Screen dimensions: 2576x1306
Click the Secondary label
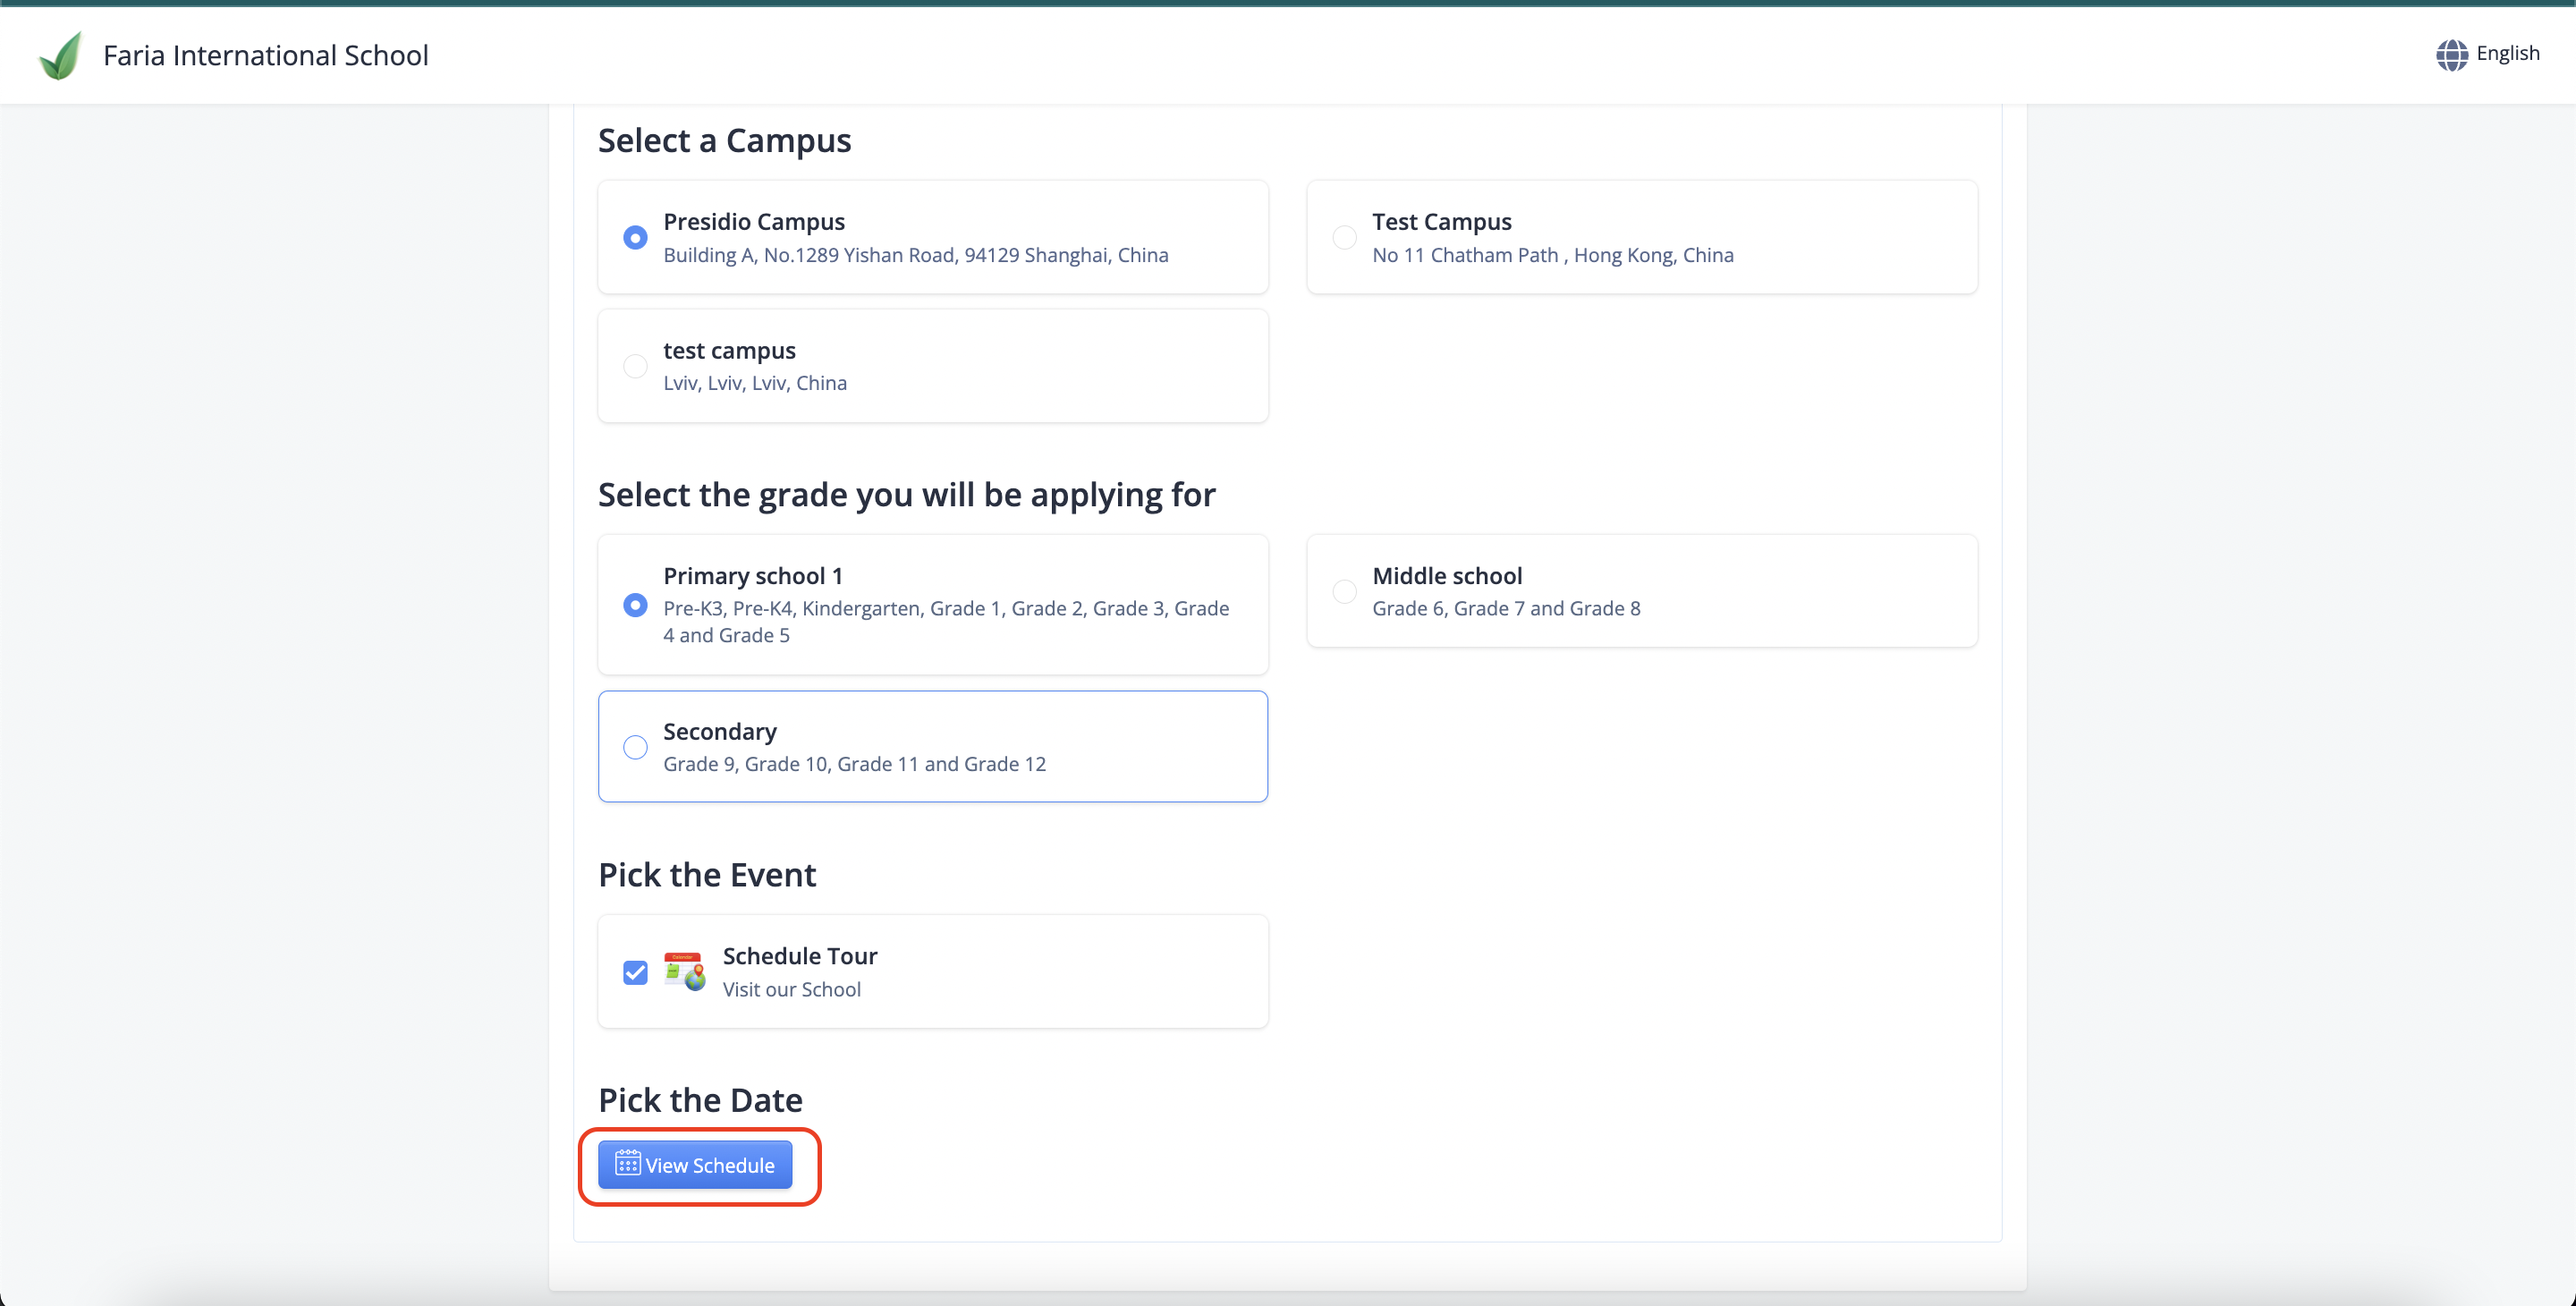(x=719, y=731)
